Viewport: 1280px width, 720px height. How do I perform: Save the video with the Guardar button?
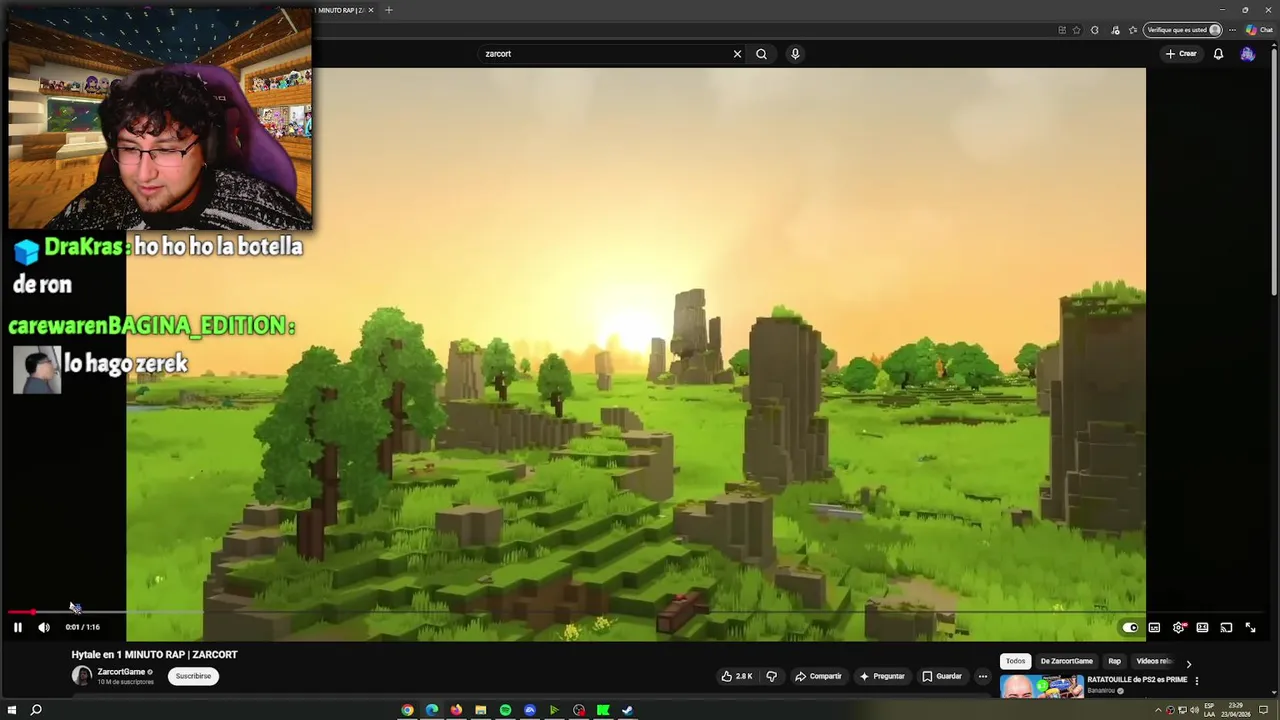942,676
